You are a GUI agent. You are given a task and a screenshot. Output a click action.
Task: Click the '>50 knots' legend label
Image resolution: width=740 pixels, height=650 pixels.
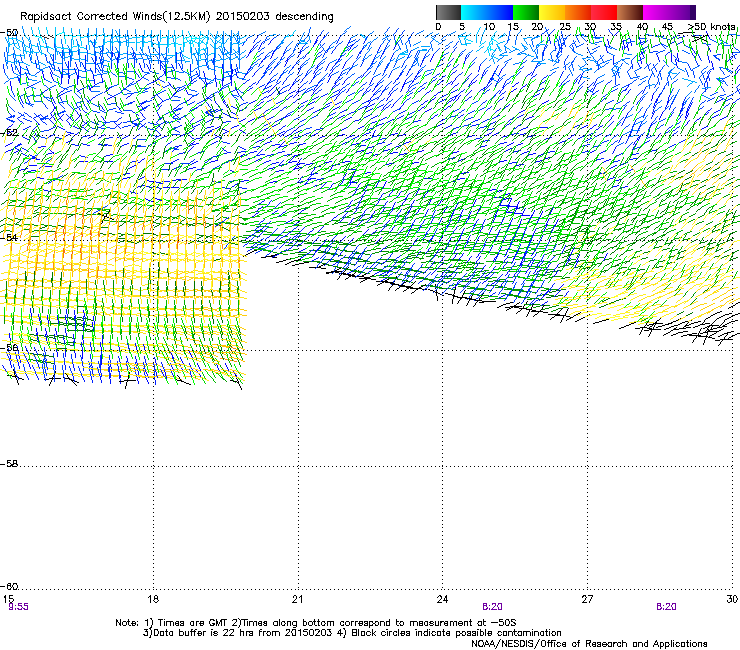click(712, 27)
